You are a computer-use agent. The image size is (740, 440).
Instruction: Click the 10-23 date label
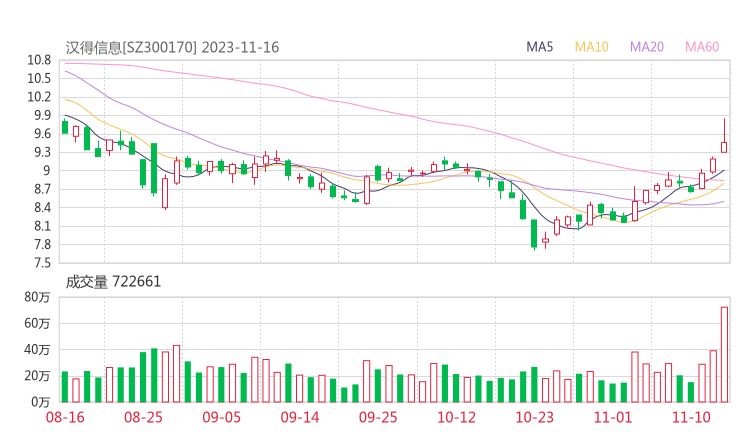pos(534,417)
